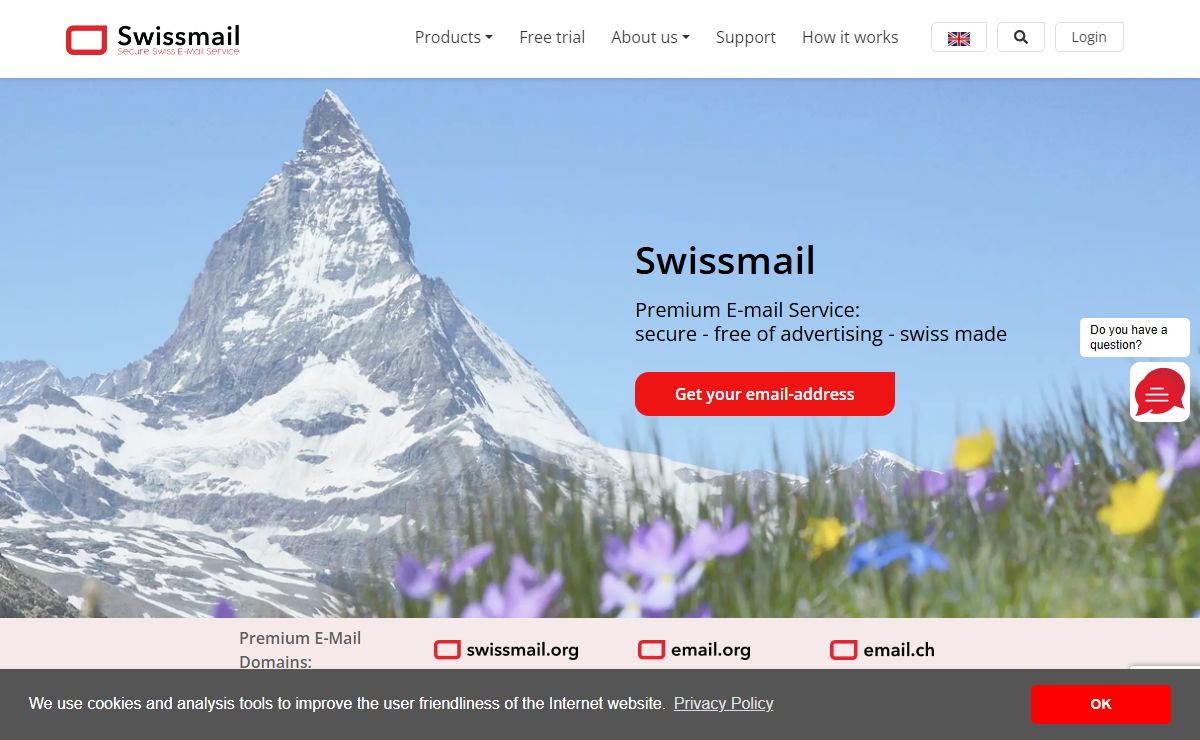Click the Login button
This screenshot has height=740, width=1200.
pos(1089,37)
